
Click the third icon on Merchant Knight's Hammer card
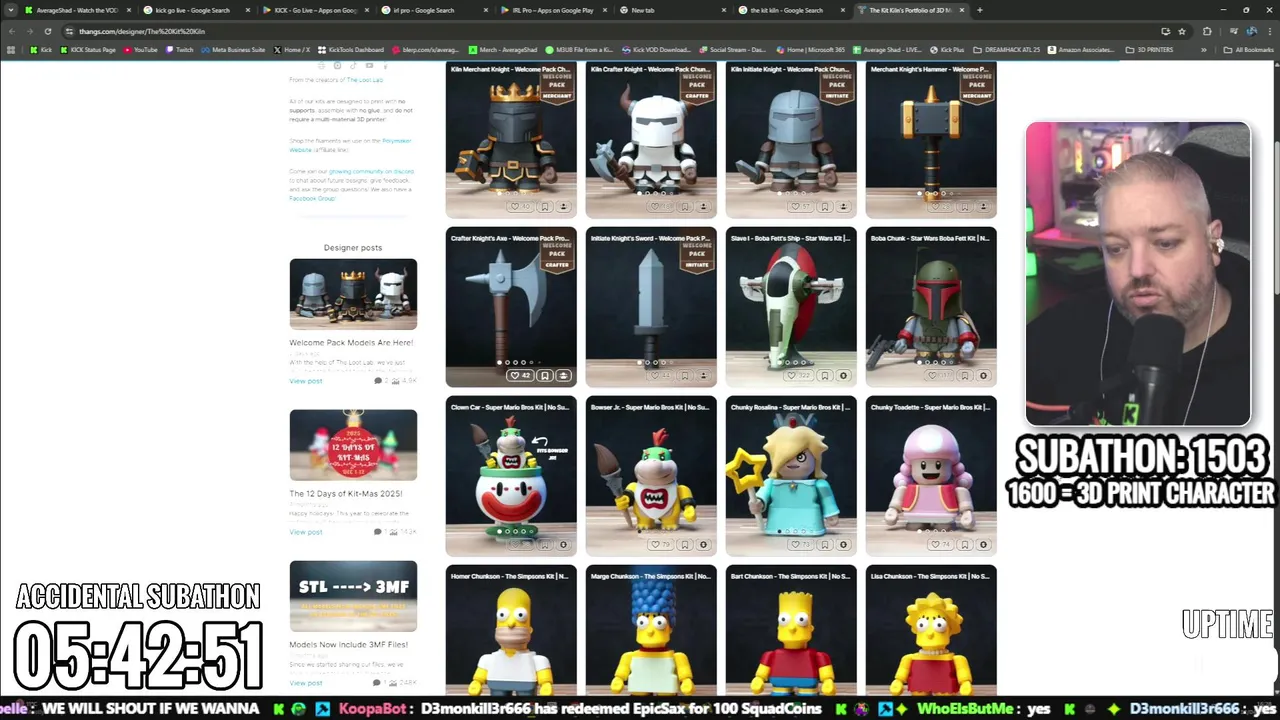pyautogui.click(x=983, y=207)
